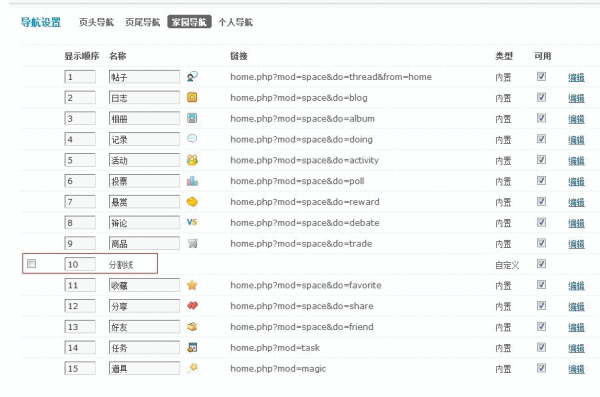This screenshot has height=397, width=600.
Task: Uncheck 可用 for the 投票 row
Action: click(541, 180)
